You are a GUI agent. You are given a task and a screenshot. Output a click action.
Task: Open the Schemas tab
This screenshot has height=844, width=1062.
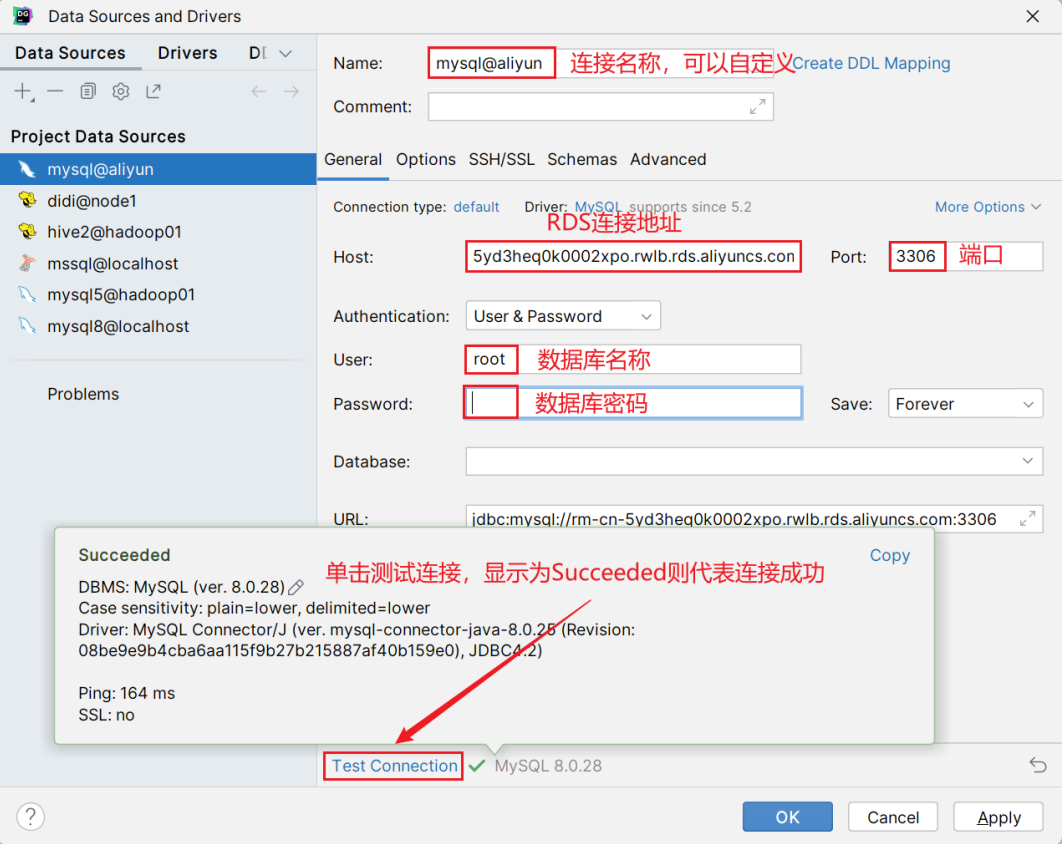click(582, 159)
